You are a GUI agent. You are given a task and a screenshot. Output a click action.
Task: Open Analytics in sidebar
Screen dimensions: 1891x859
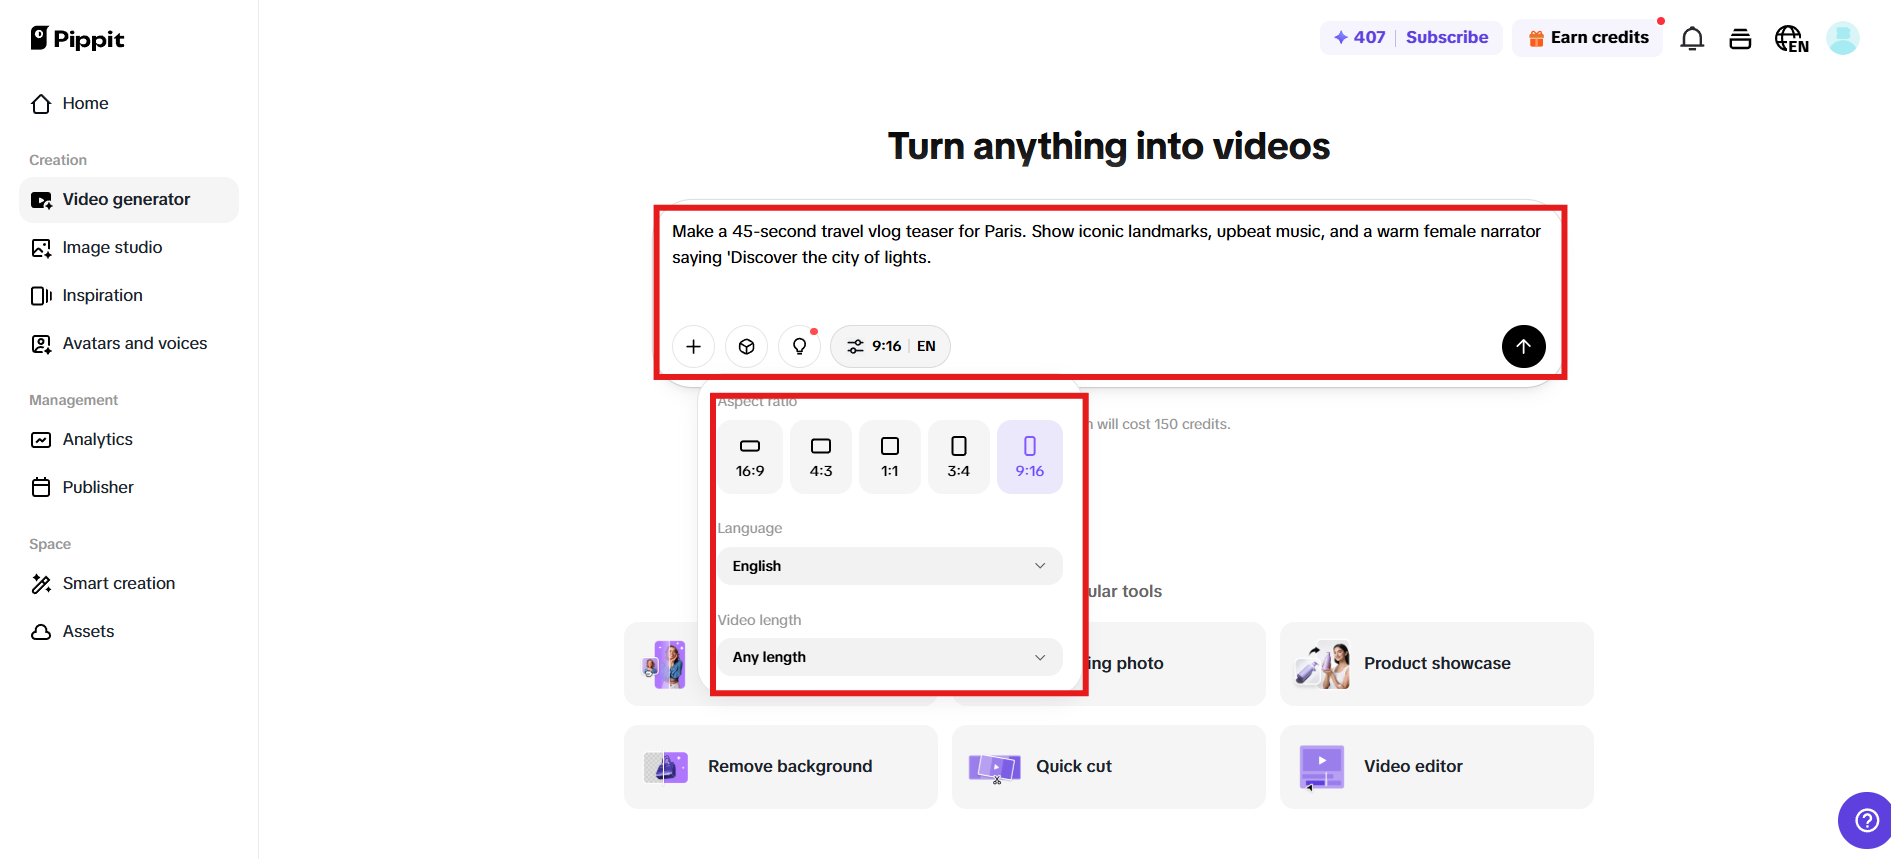[129, 440]
